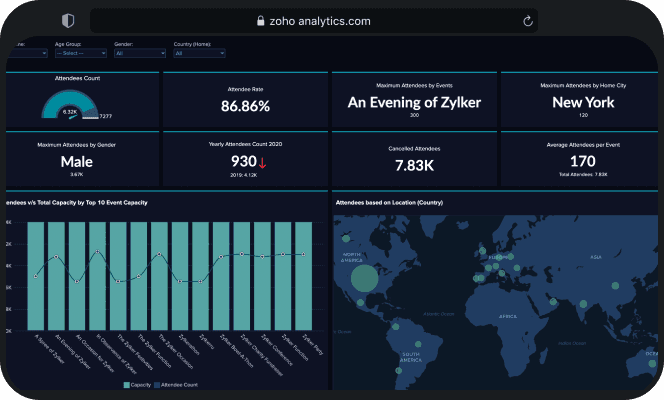664x400 pixels.
Task: Click the red down arrow next to 930
Action: click(x=262, y=163)
